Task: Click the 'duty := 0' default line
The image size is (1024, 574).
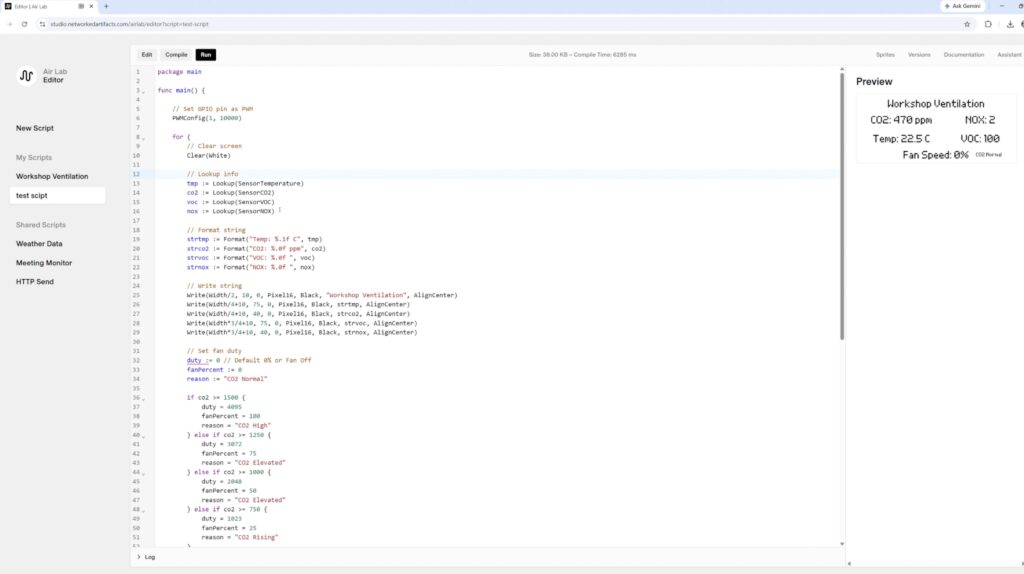Action: (249, 360)
